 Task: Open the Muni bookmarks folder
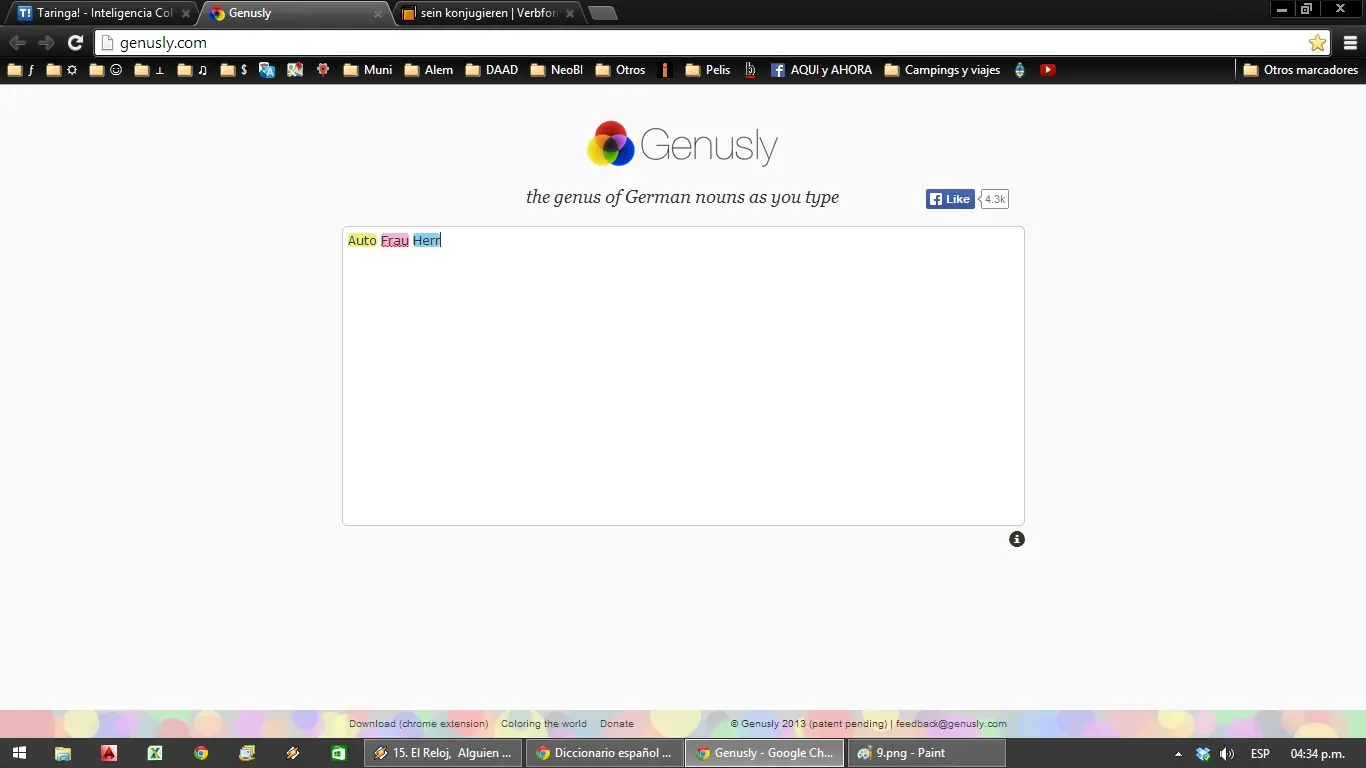point(368,70)
